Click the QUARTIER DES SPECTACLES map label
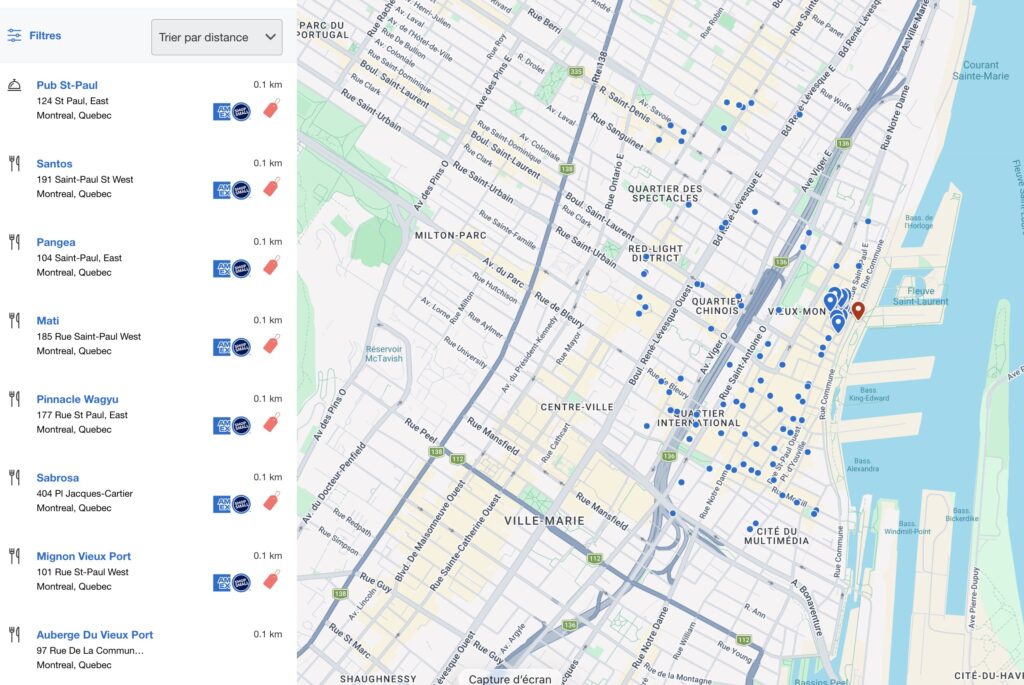 pyautogui.click(x=665, y=193)
